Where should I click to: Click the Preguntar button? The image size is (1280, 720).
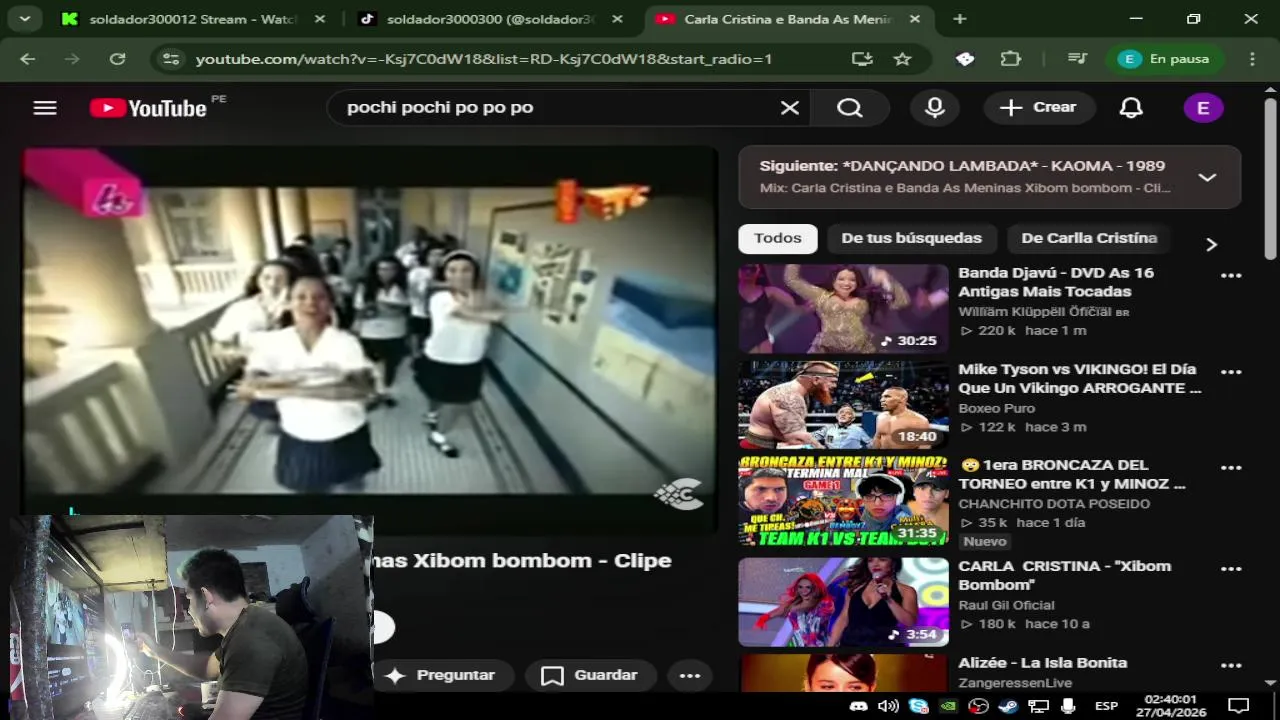(x=441, y=676)
